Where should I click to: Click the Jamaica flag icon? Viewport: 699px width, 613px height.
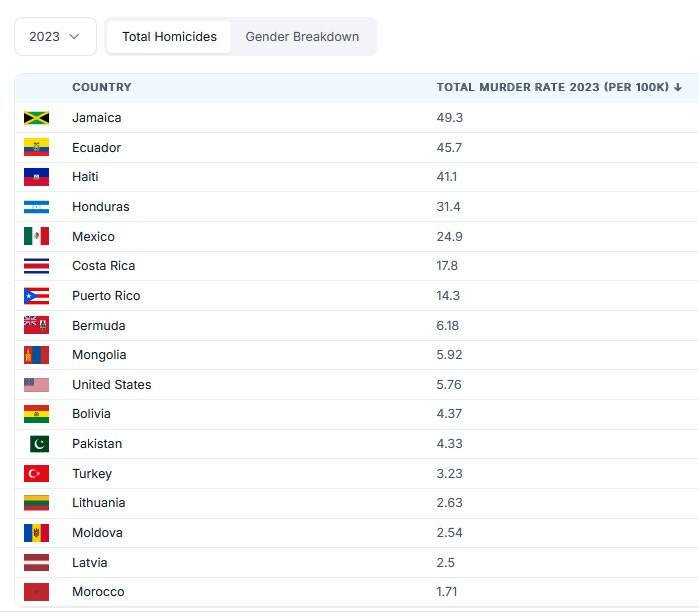(37, 118)
